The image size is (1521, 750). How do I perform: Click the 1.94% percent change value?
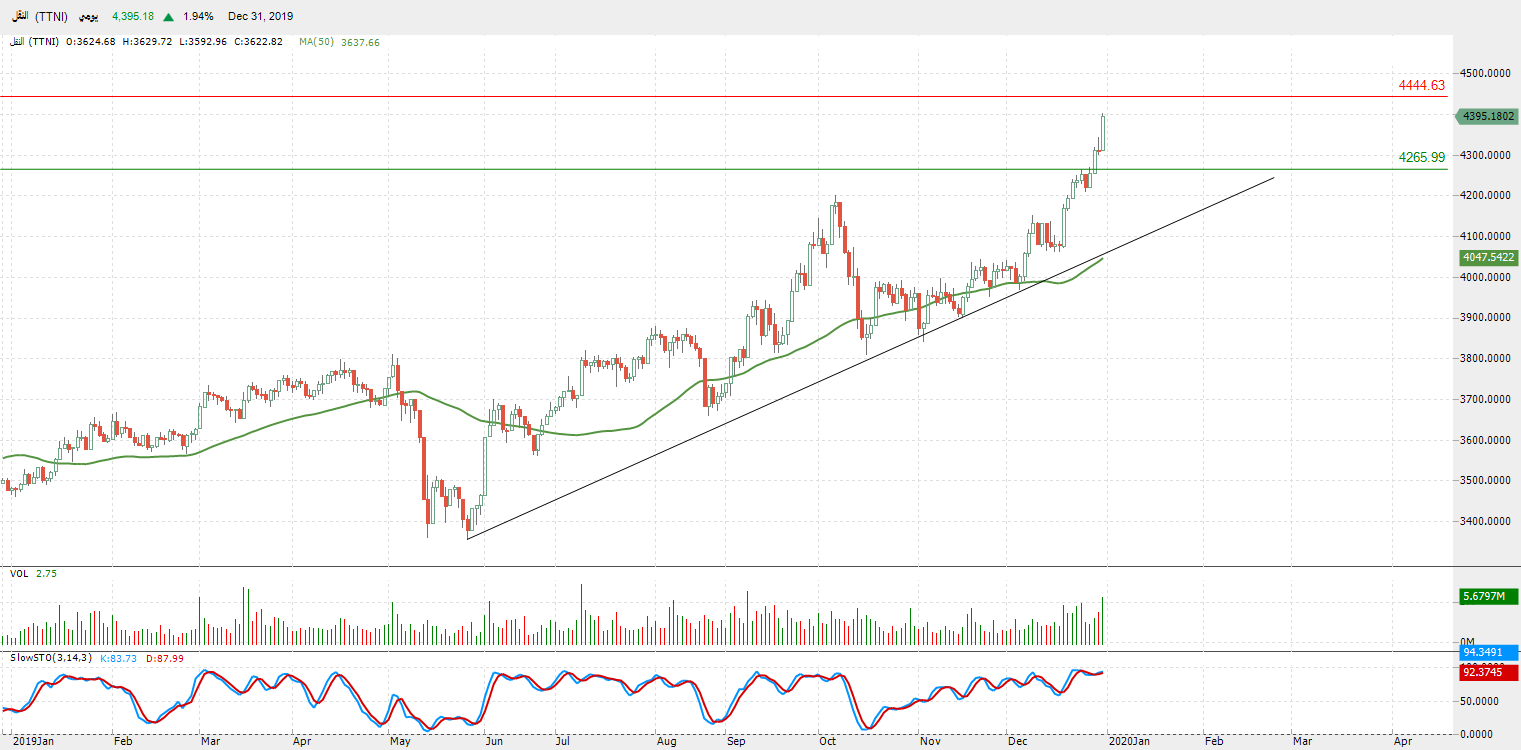pyautogui.click(x=200, y=17)
